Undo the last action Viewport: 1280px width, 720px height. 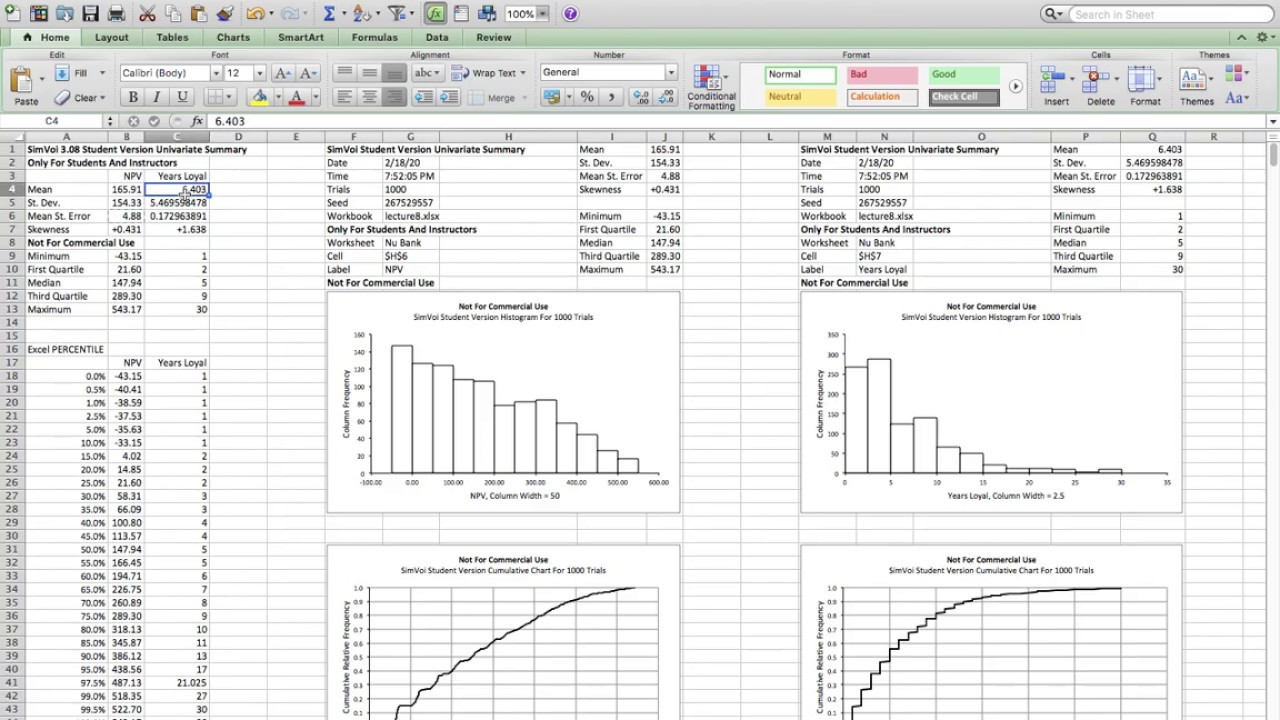[x=255, y=14]
